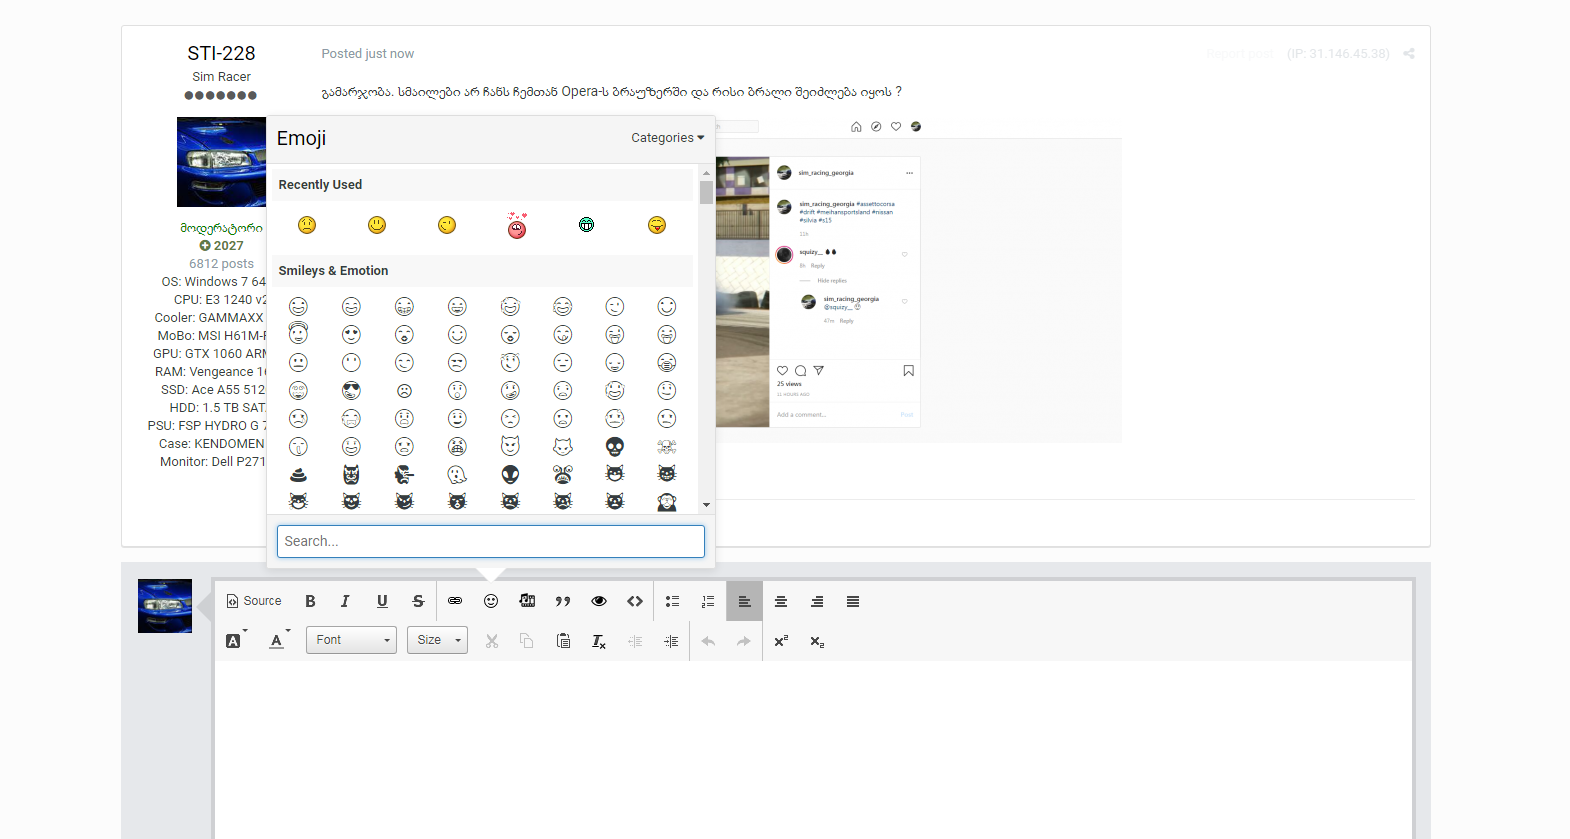The height and width of the screenshot is (839, 1570).
Task: Click the paste clipboard icon
Action: [563, 641]
